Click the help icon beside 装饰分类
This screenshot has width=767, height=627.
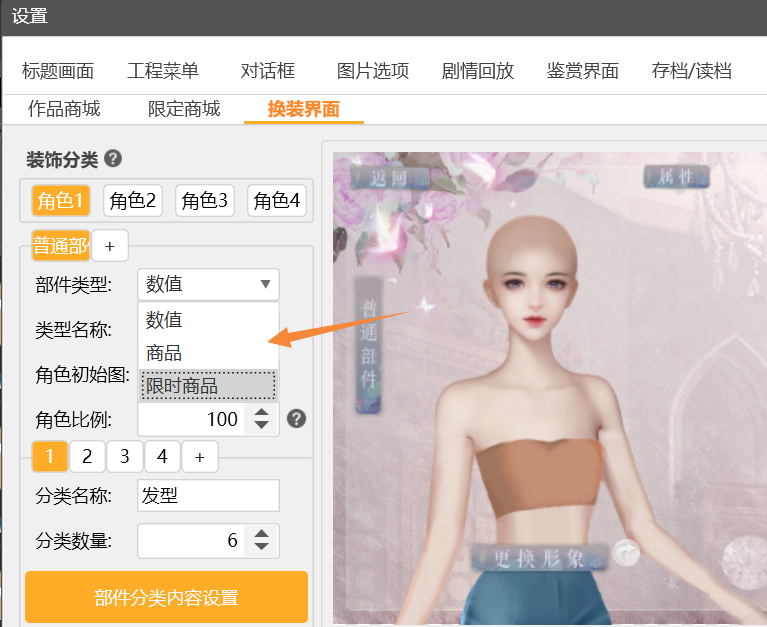click(x=113, y=159)
